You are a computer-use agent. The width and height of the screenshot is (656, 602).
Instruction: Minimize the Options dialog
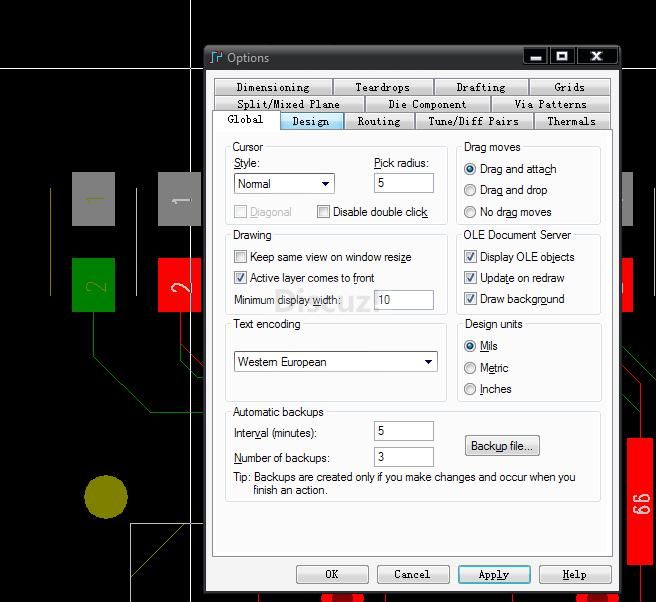[536, 56]
